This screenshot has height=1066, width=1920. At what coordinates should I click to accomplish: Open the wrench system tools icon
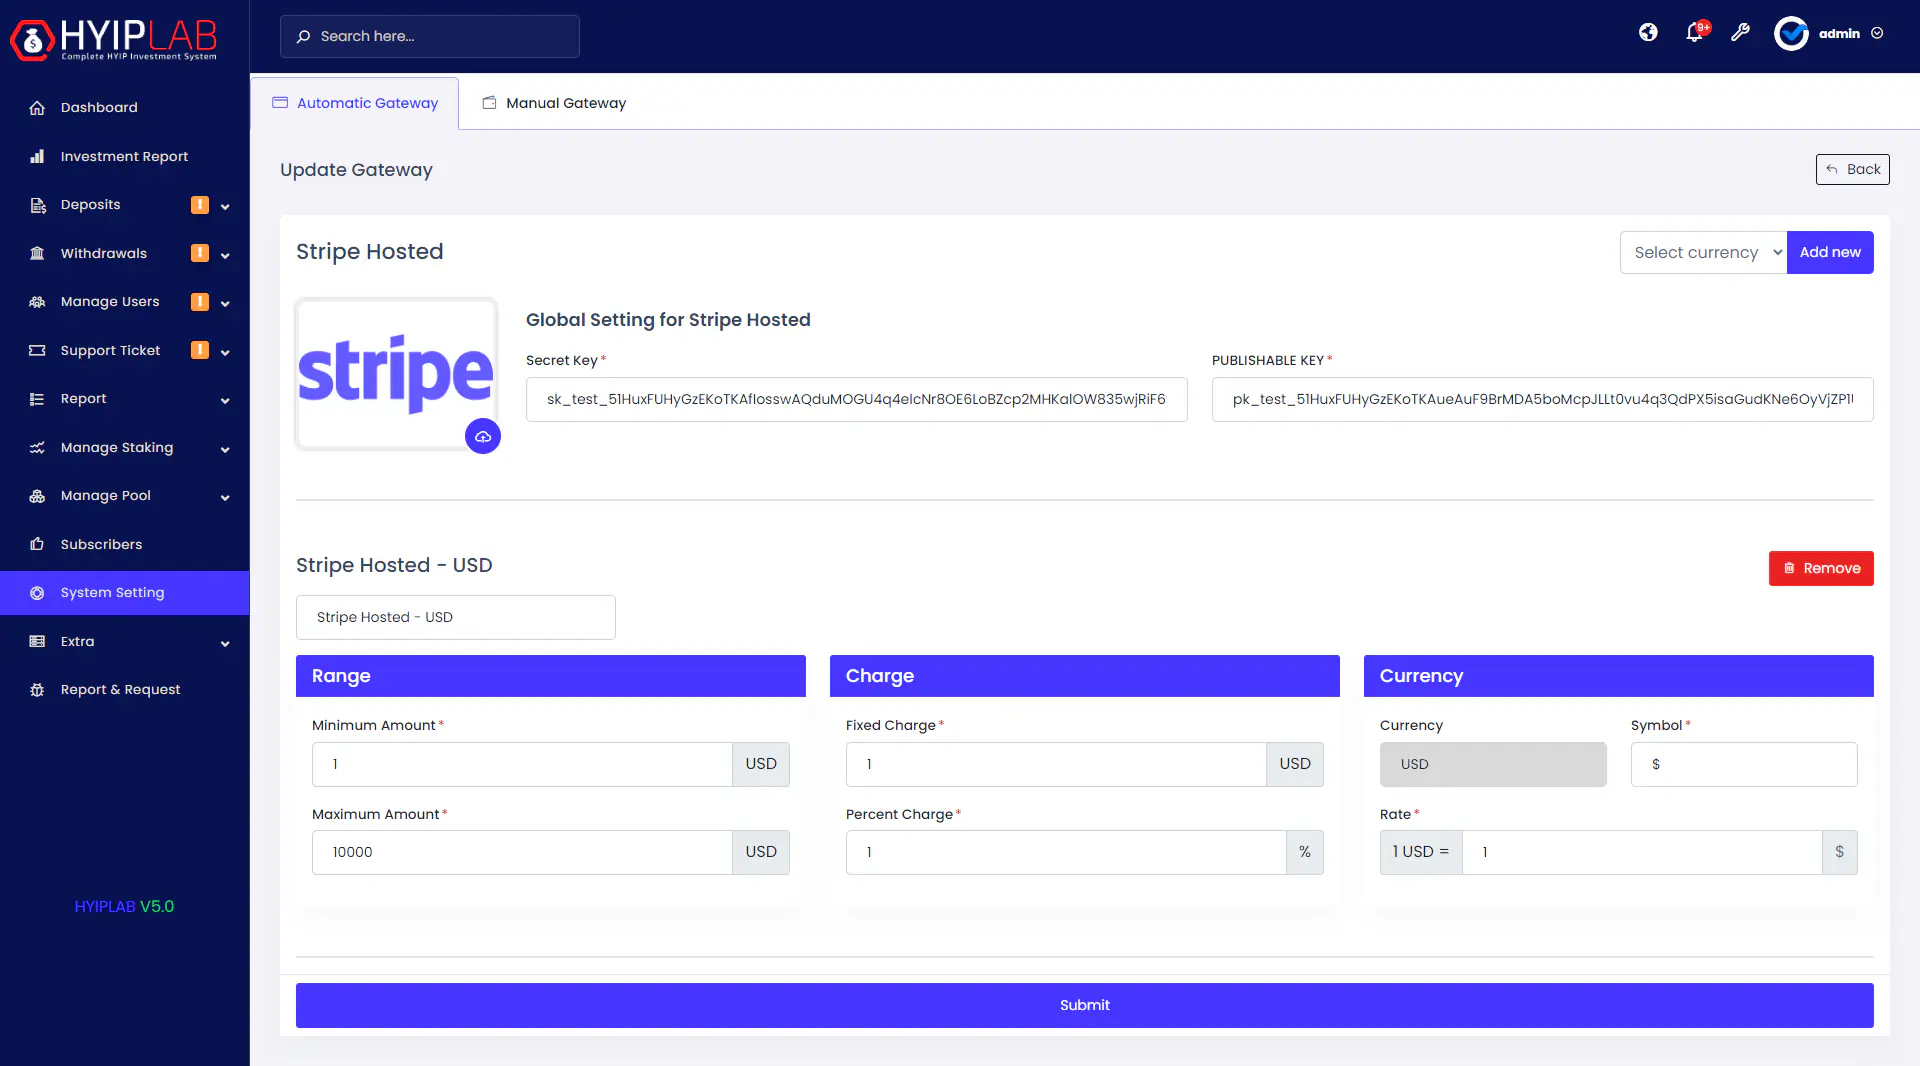pos(1741,33)
